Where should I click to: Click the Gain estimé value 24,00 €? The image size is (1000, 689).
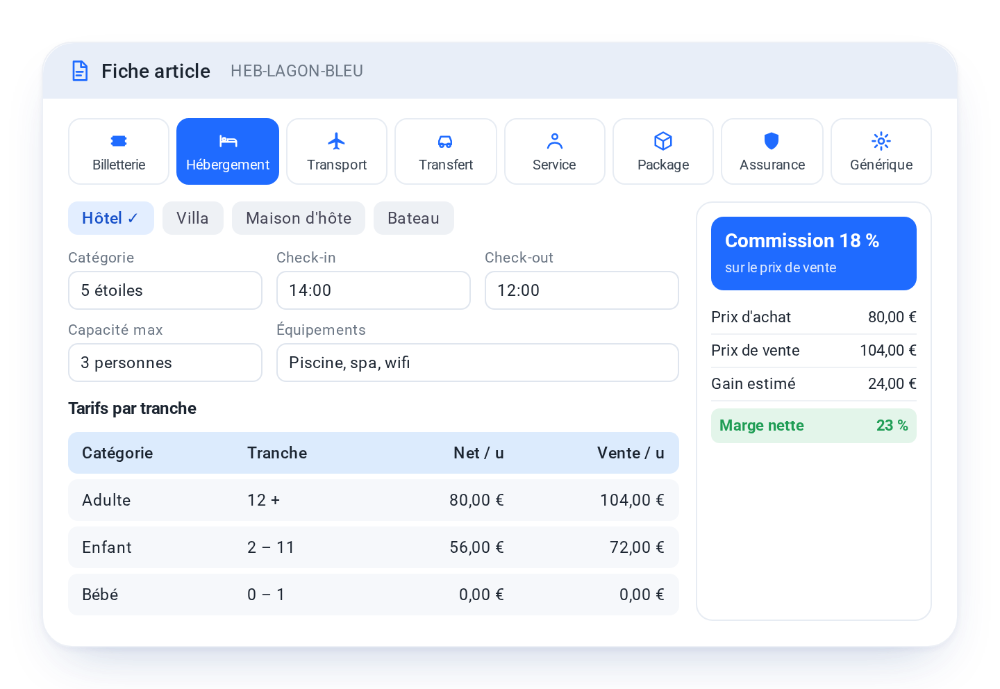pos(892,383)
